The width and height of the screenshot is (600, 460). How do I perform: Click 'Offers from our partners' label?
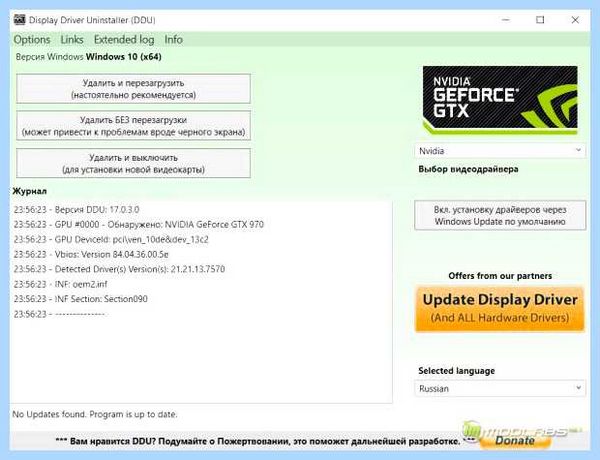(500, 276)
